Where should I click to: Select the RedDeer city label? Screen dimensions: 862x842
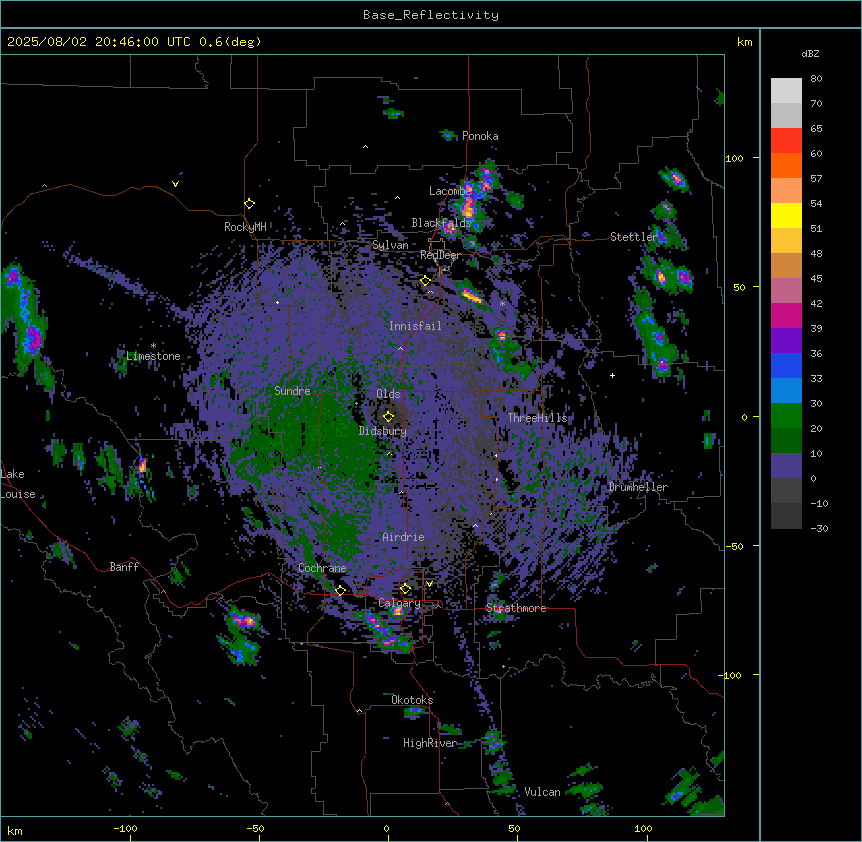pyautogui.click(x=440, y=255)
